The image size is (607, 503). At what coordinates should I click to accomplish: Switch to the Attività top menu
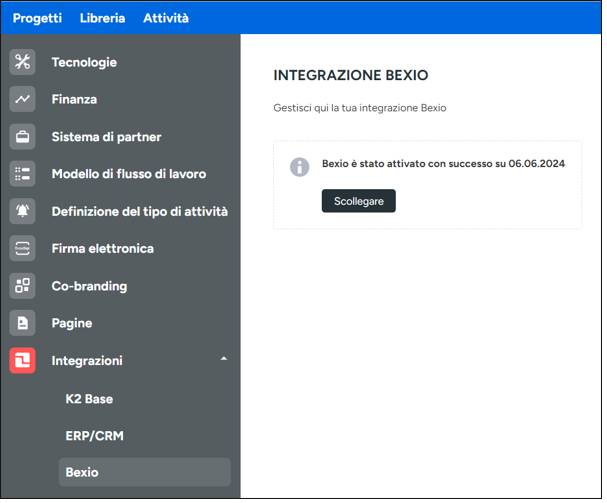point(165,18)
